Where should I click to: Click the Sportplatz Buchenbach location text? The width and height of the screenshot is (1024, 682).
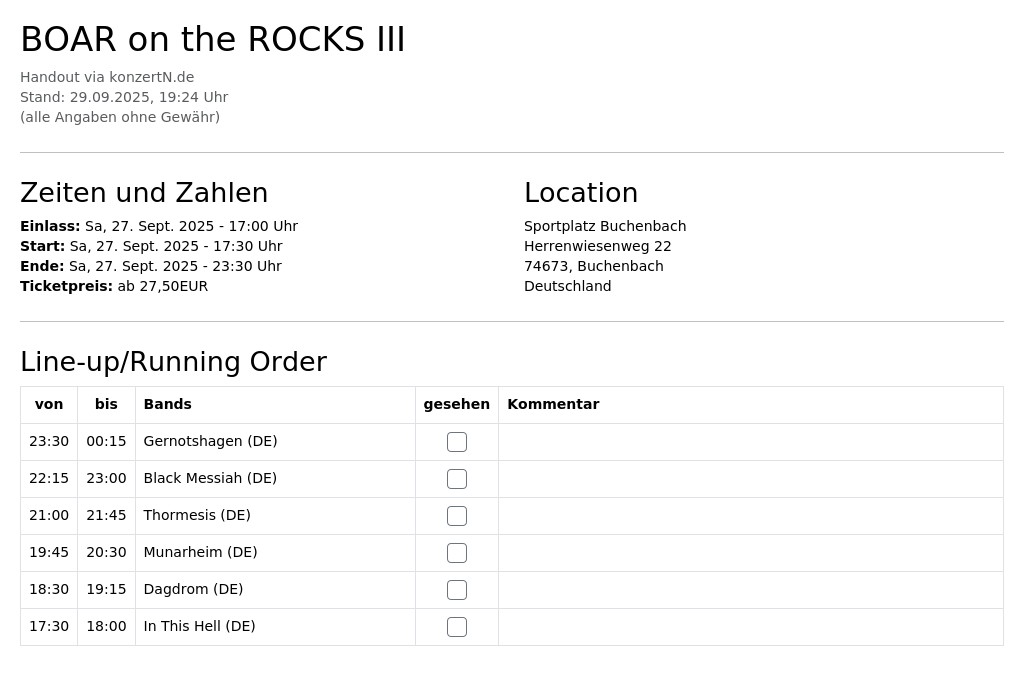click(x=605, y=226)
